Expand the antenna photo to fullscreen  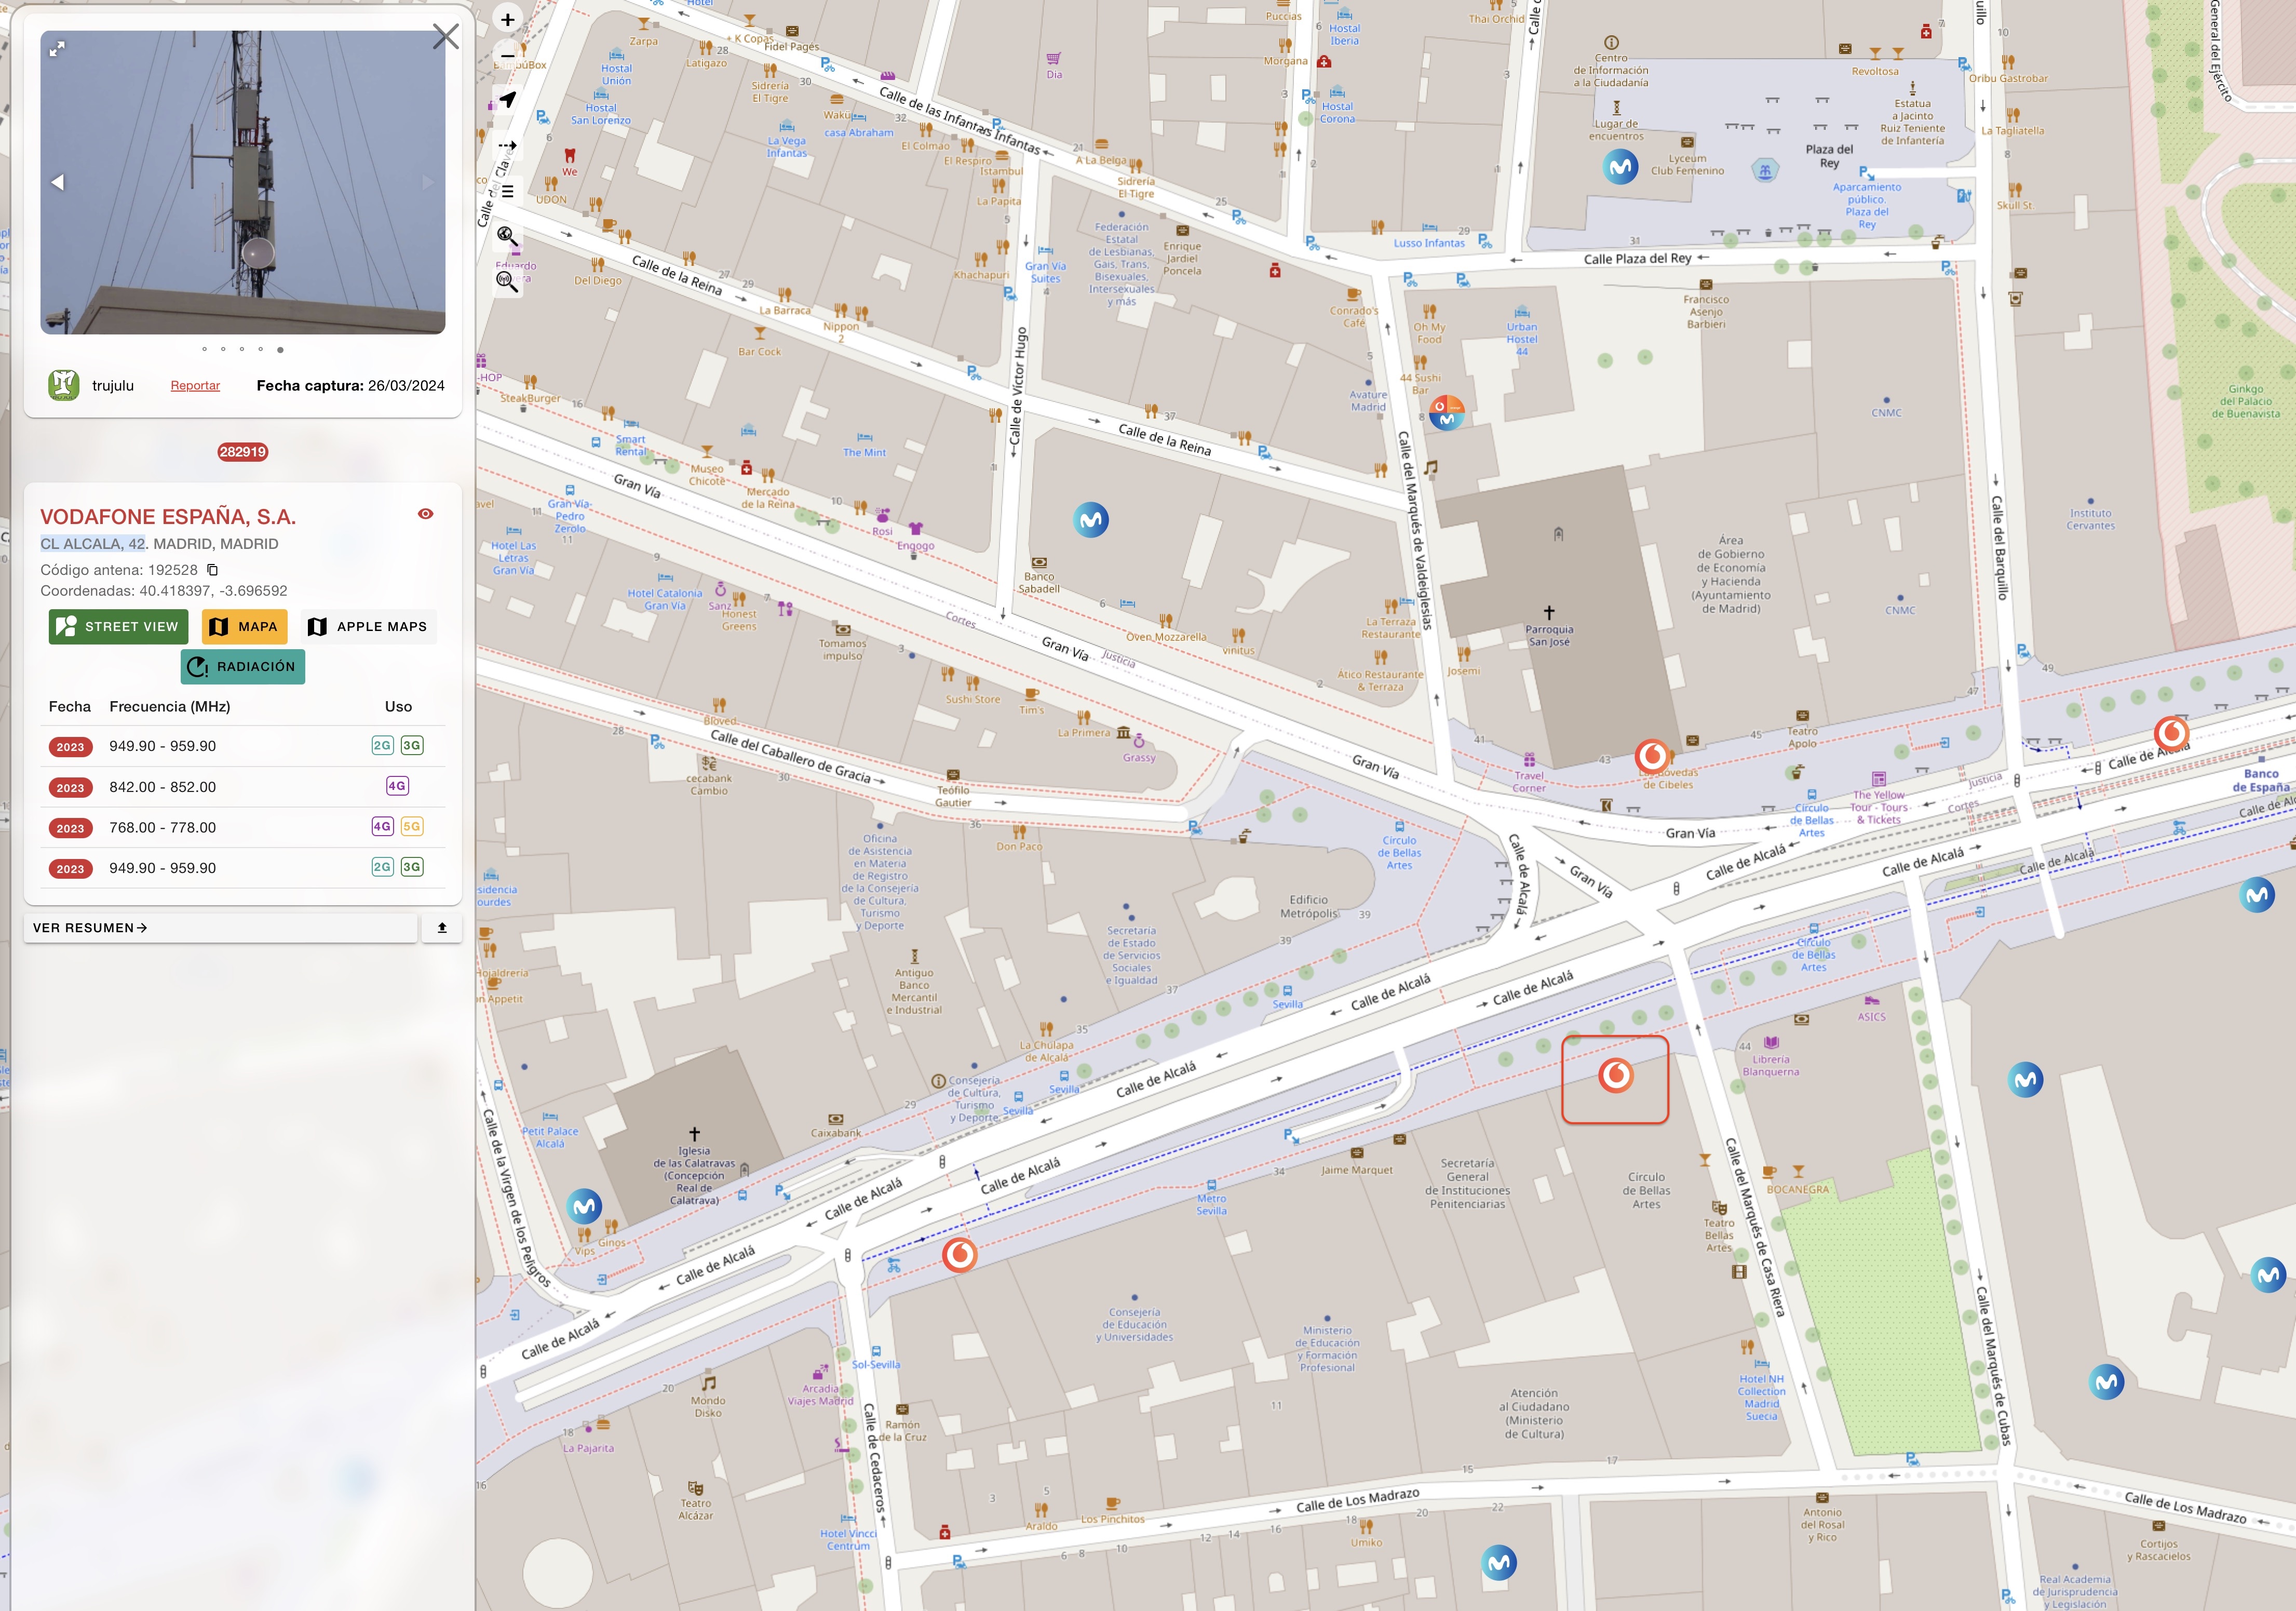pos(58,48)
